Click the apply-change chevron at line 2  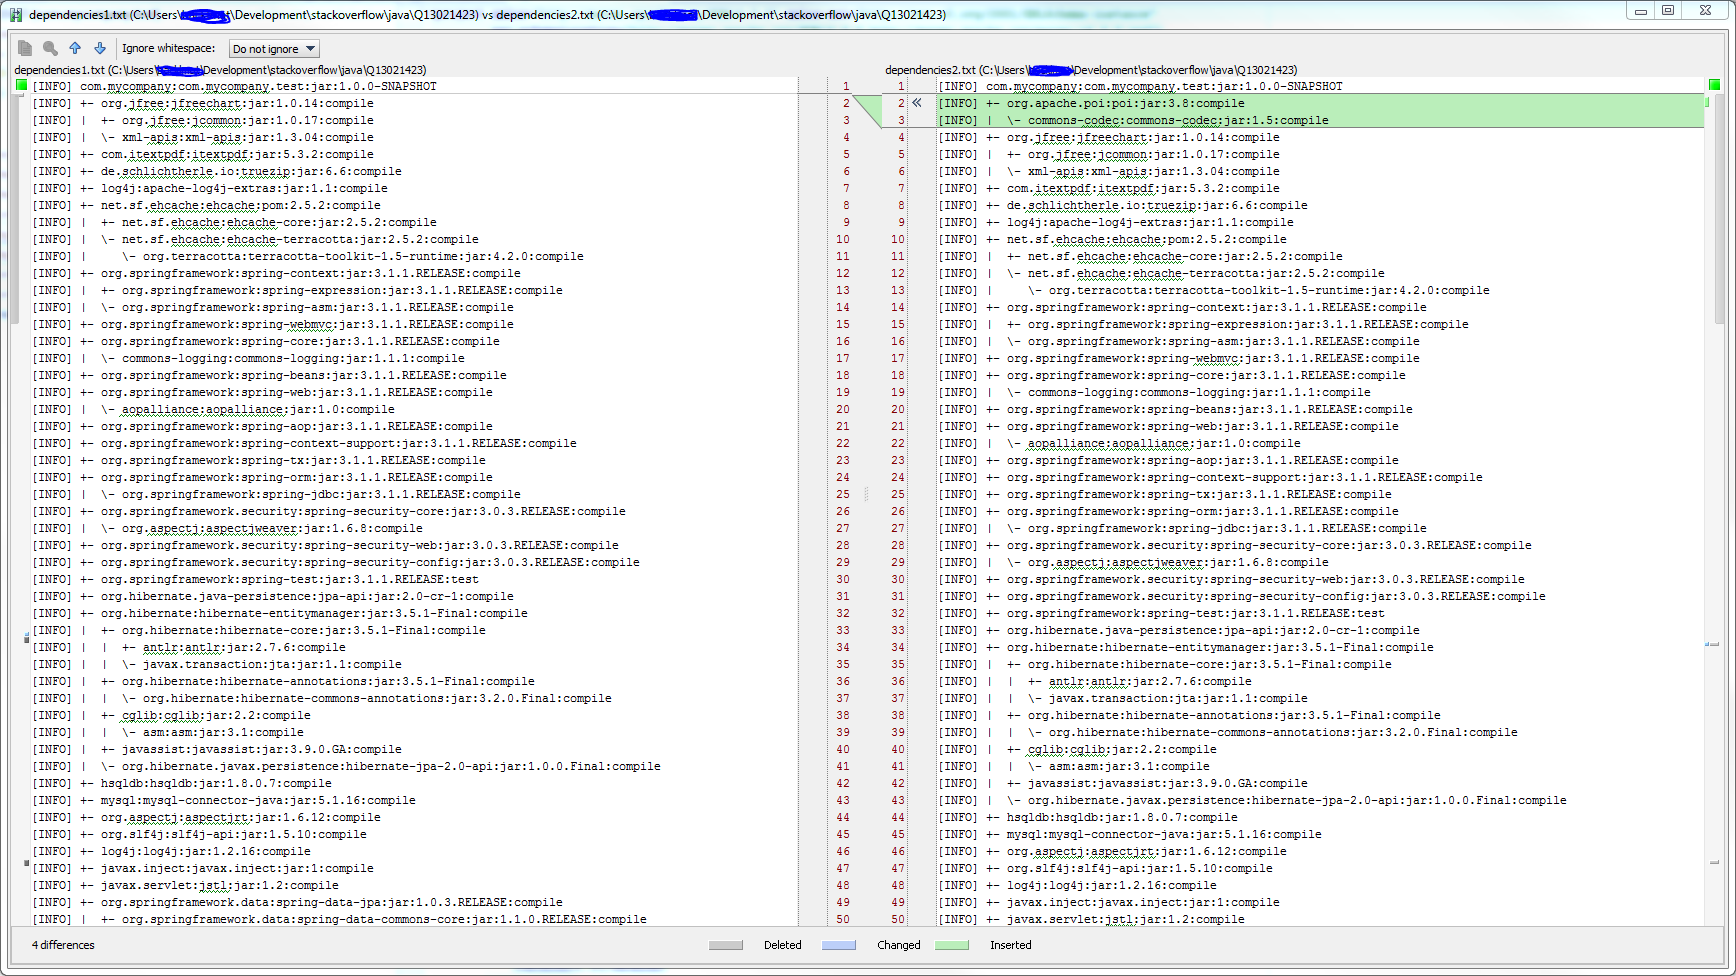(x=917, y=103)
